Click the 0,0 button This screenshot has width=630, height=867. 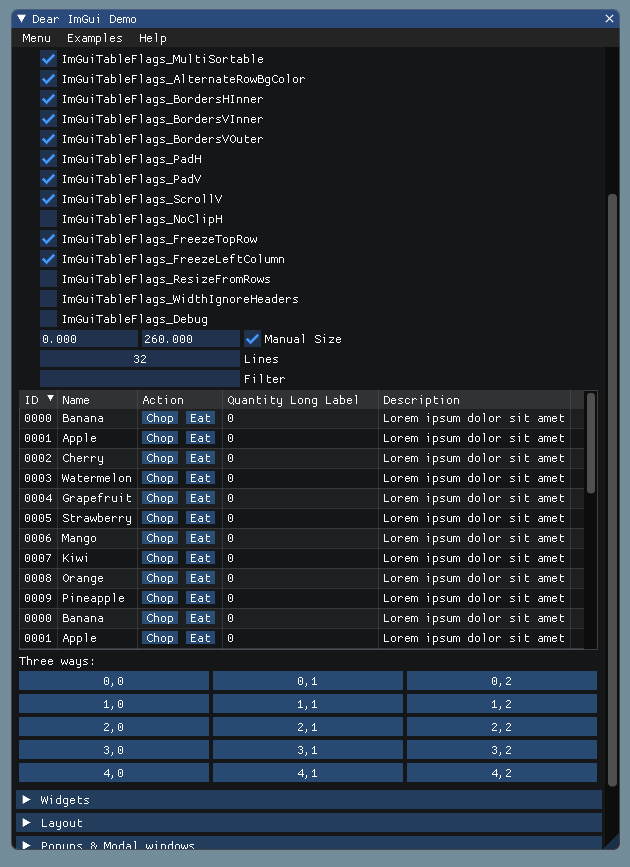tap(114, 681)
